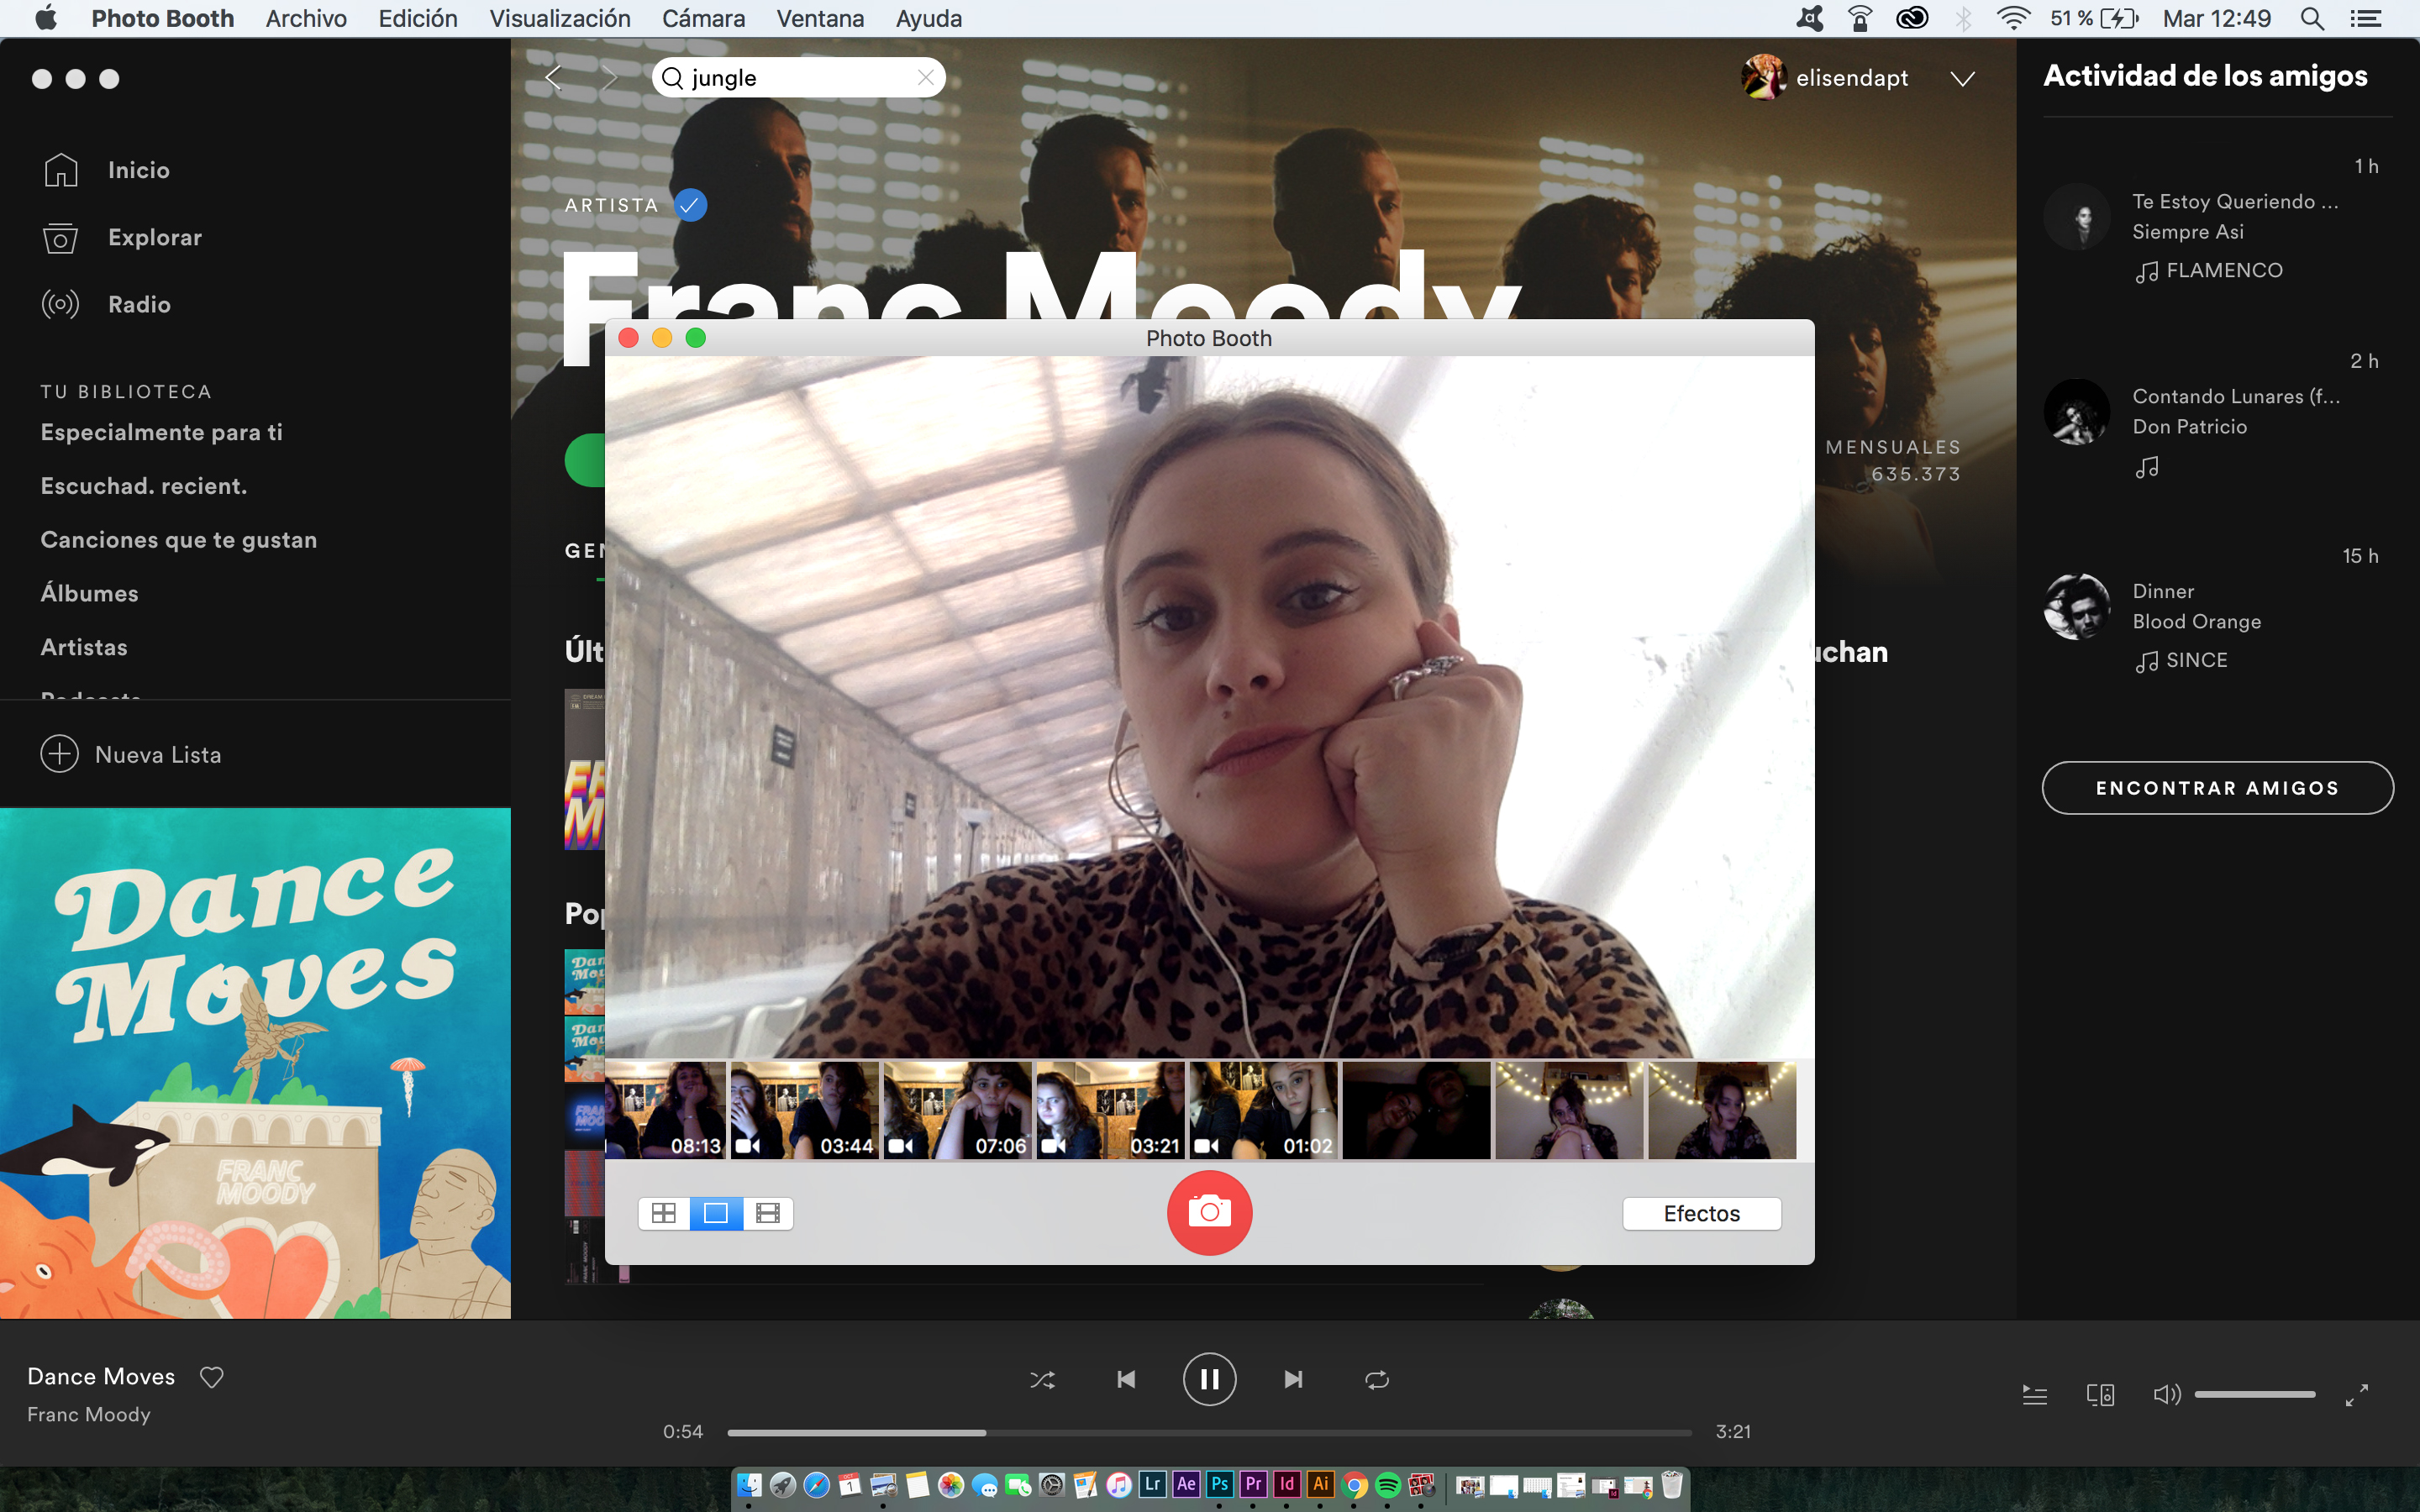Go to previous track

(x=1126, y=1380)
